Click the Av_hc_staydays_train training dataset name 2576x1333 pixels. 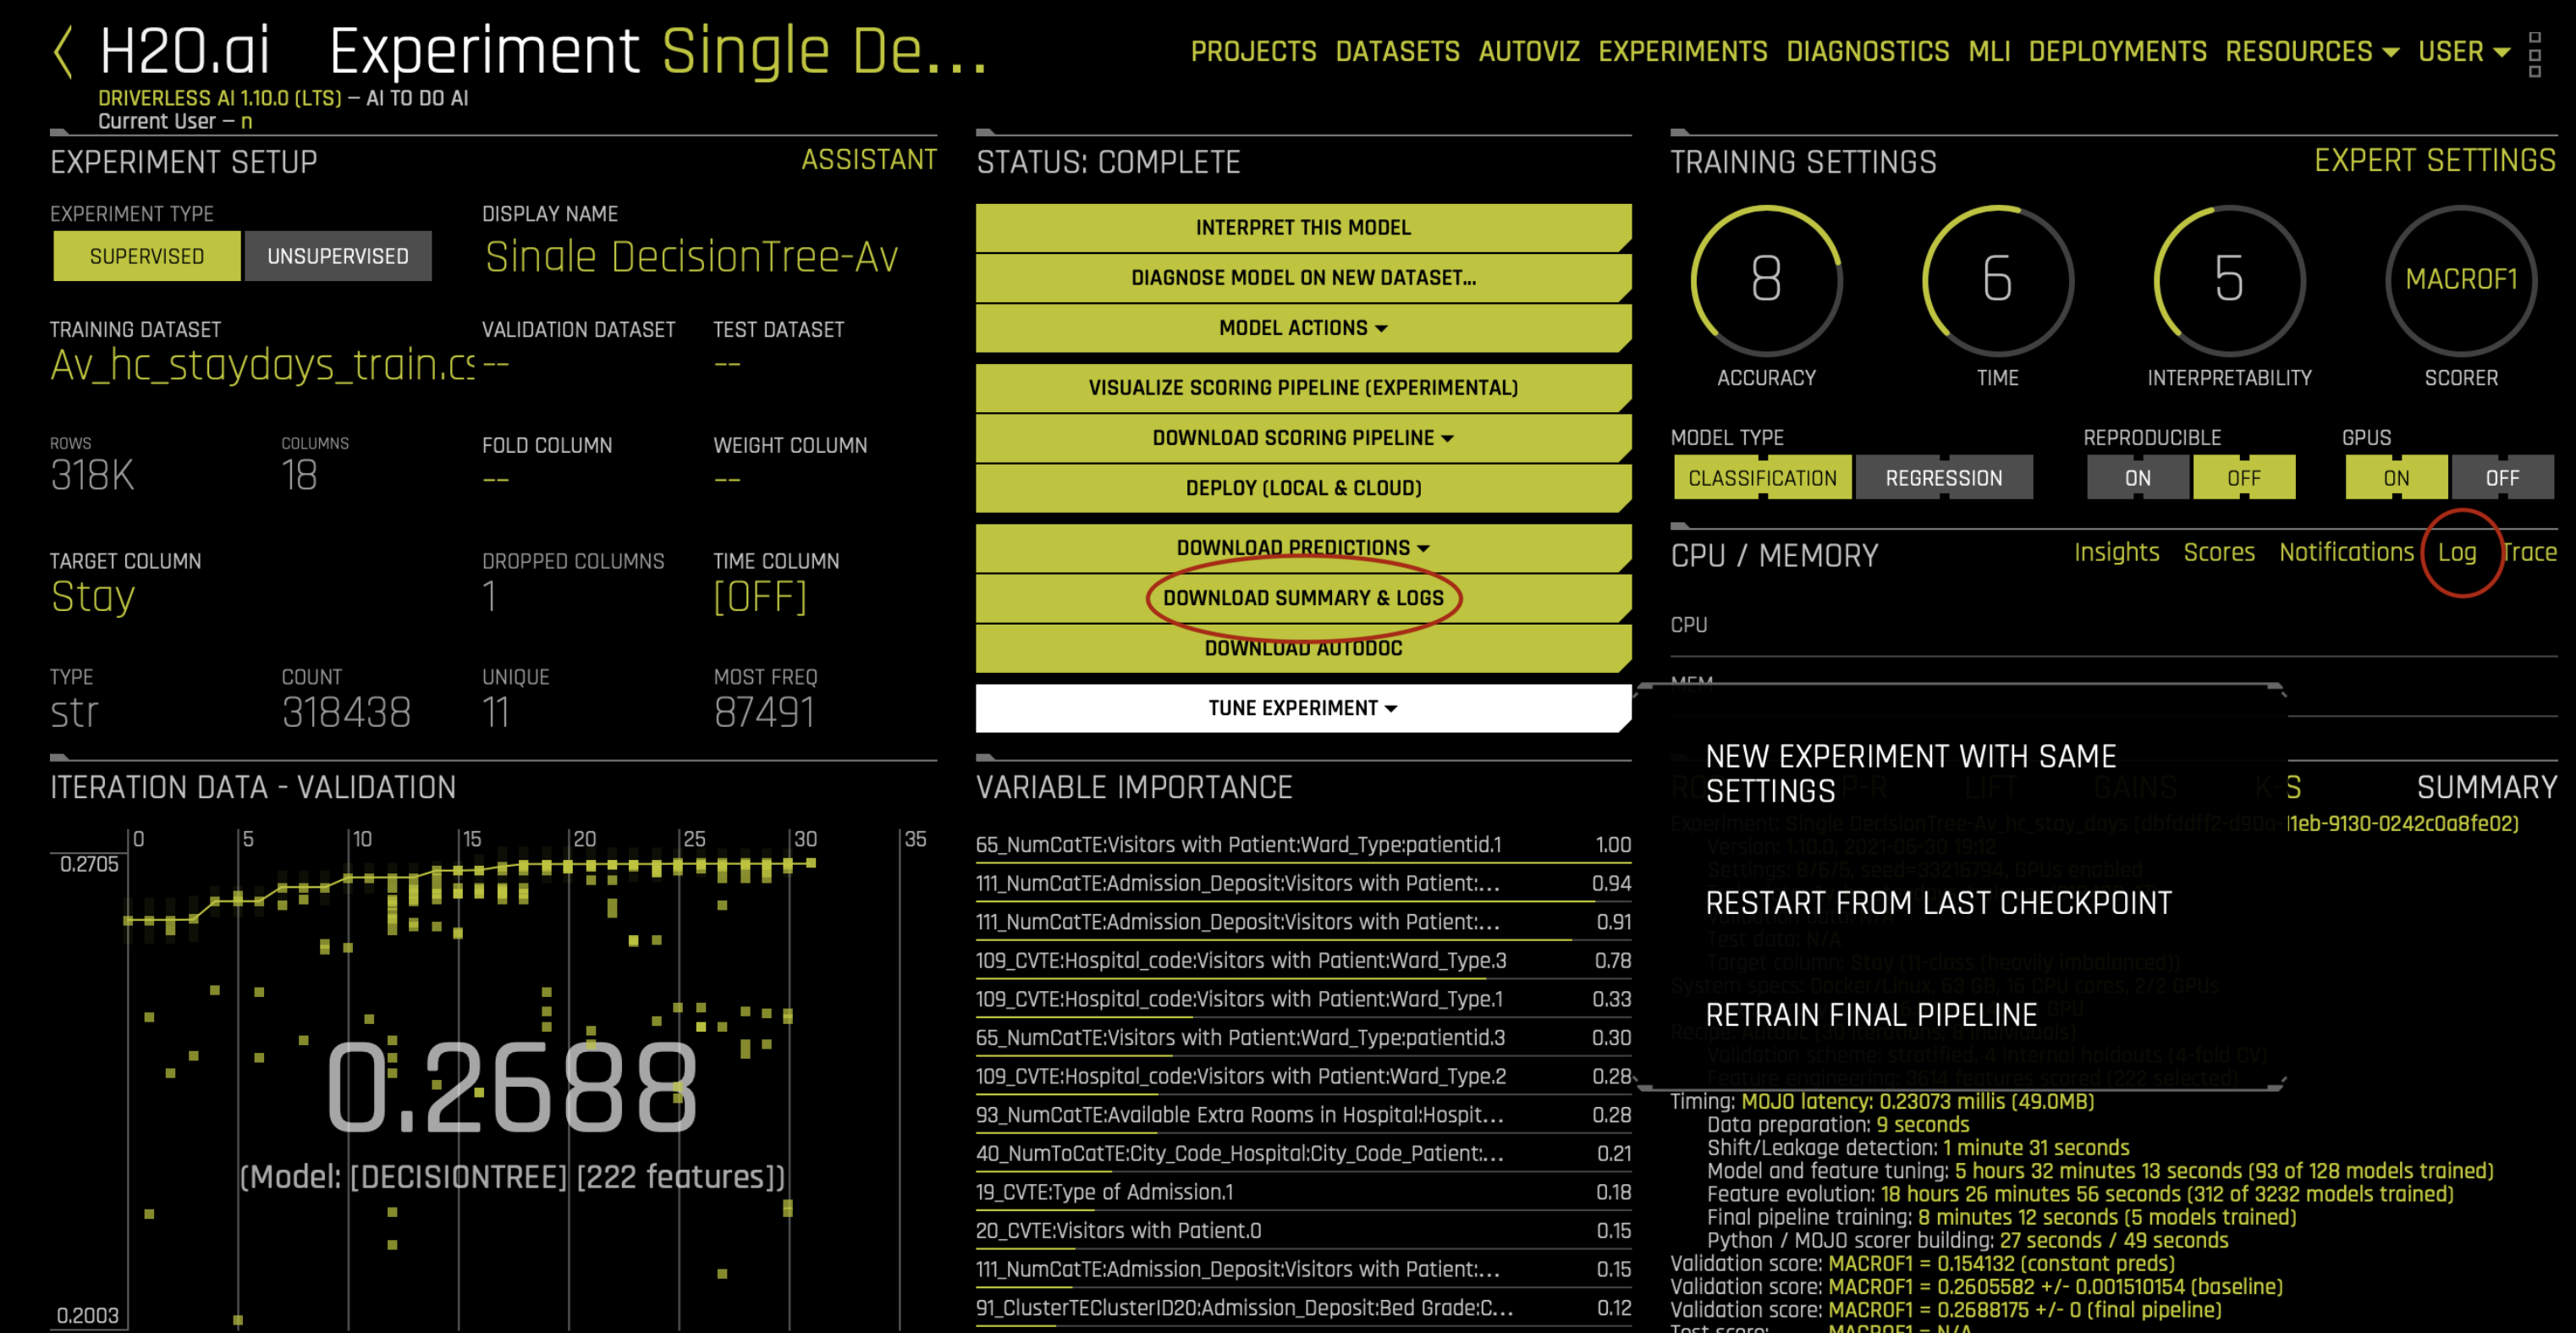click(262, 365)
